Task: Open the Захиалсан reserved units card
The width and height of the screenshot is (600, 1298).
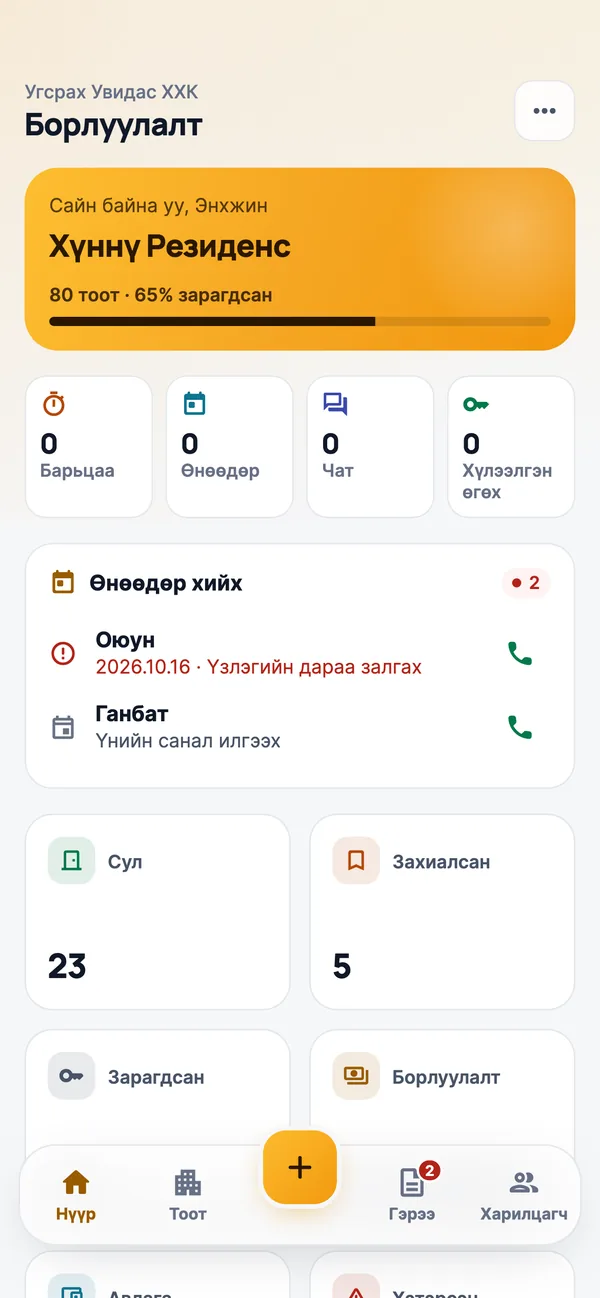Action: pyautogui.click(x=442, y=912)
